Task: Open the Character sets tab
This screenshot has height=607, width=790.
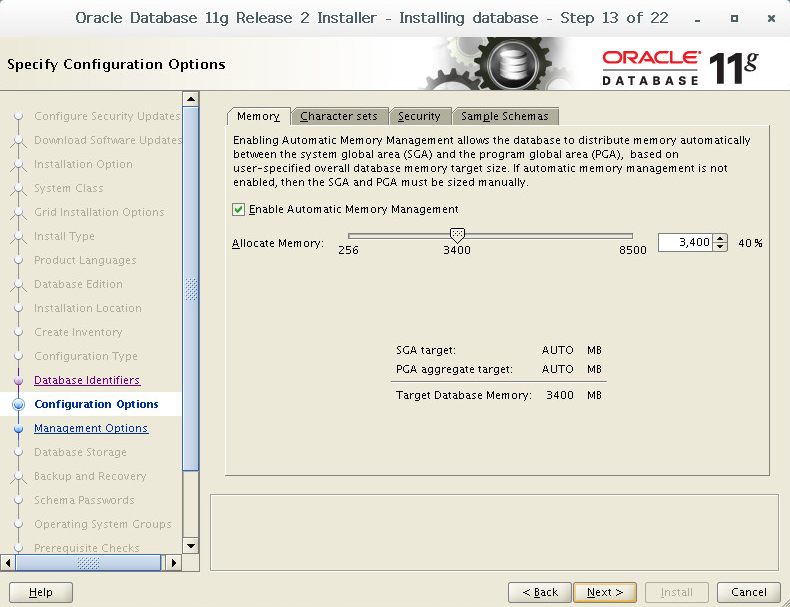Action: pyautogui.click(x=339, y=116)
